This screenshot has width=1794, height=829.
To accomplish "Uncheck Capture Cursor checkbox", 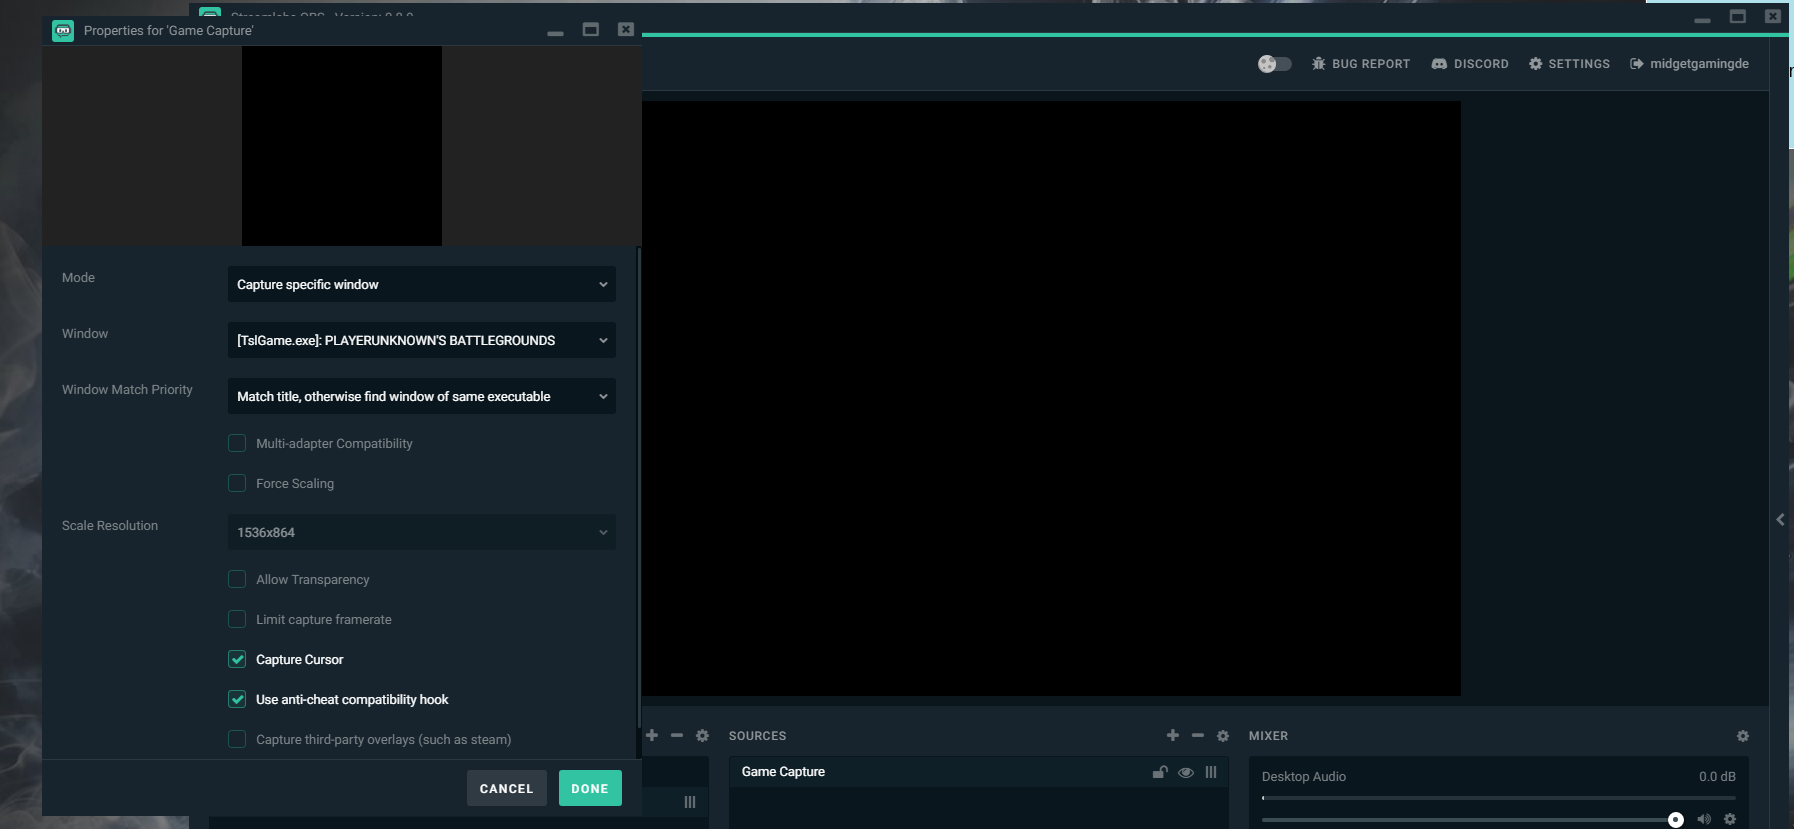I will pos(237,659).
